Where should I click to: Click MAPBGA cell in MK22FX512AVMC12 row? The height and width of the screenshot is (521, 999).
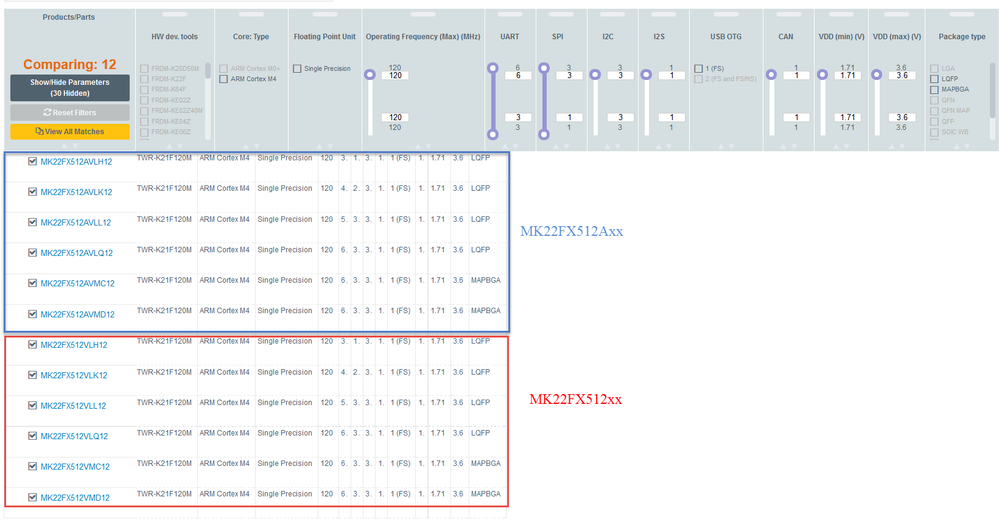click(485, 280)
